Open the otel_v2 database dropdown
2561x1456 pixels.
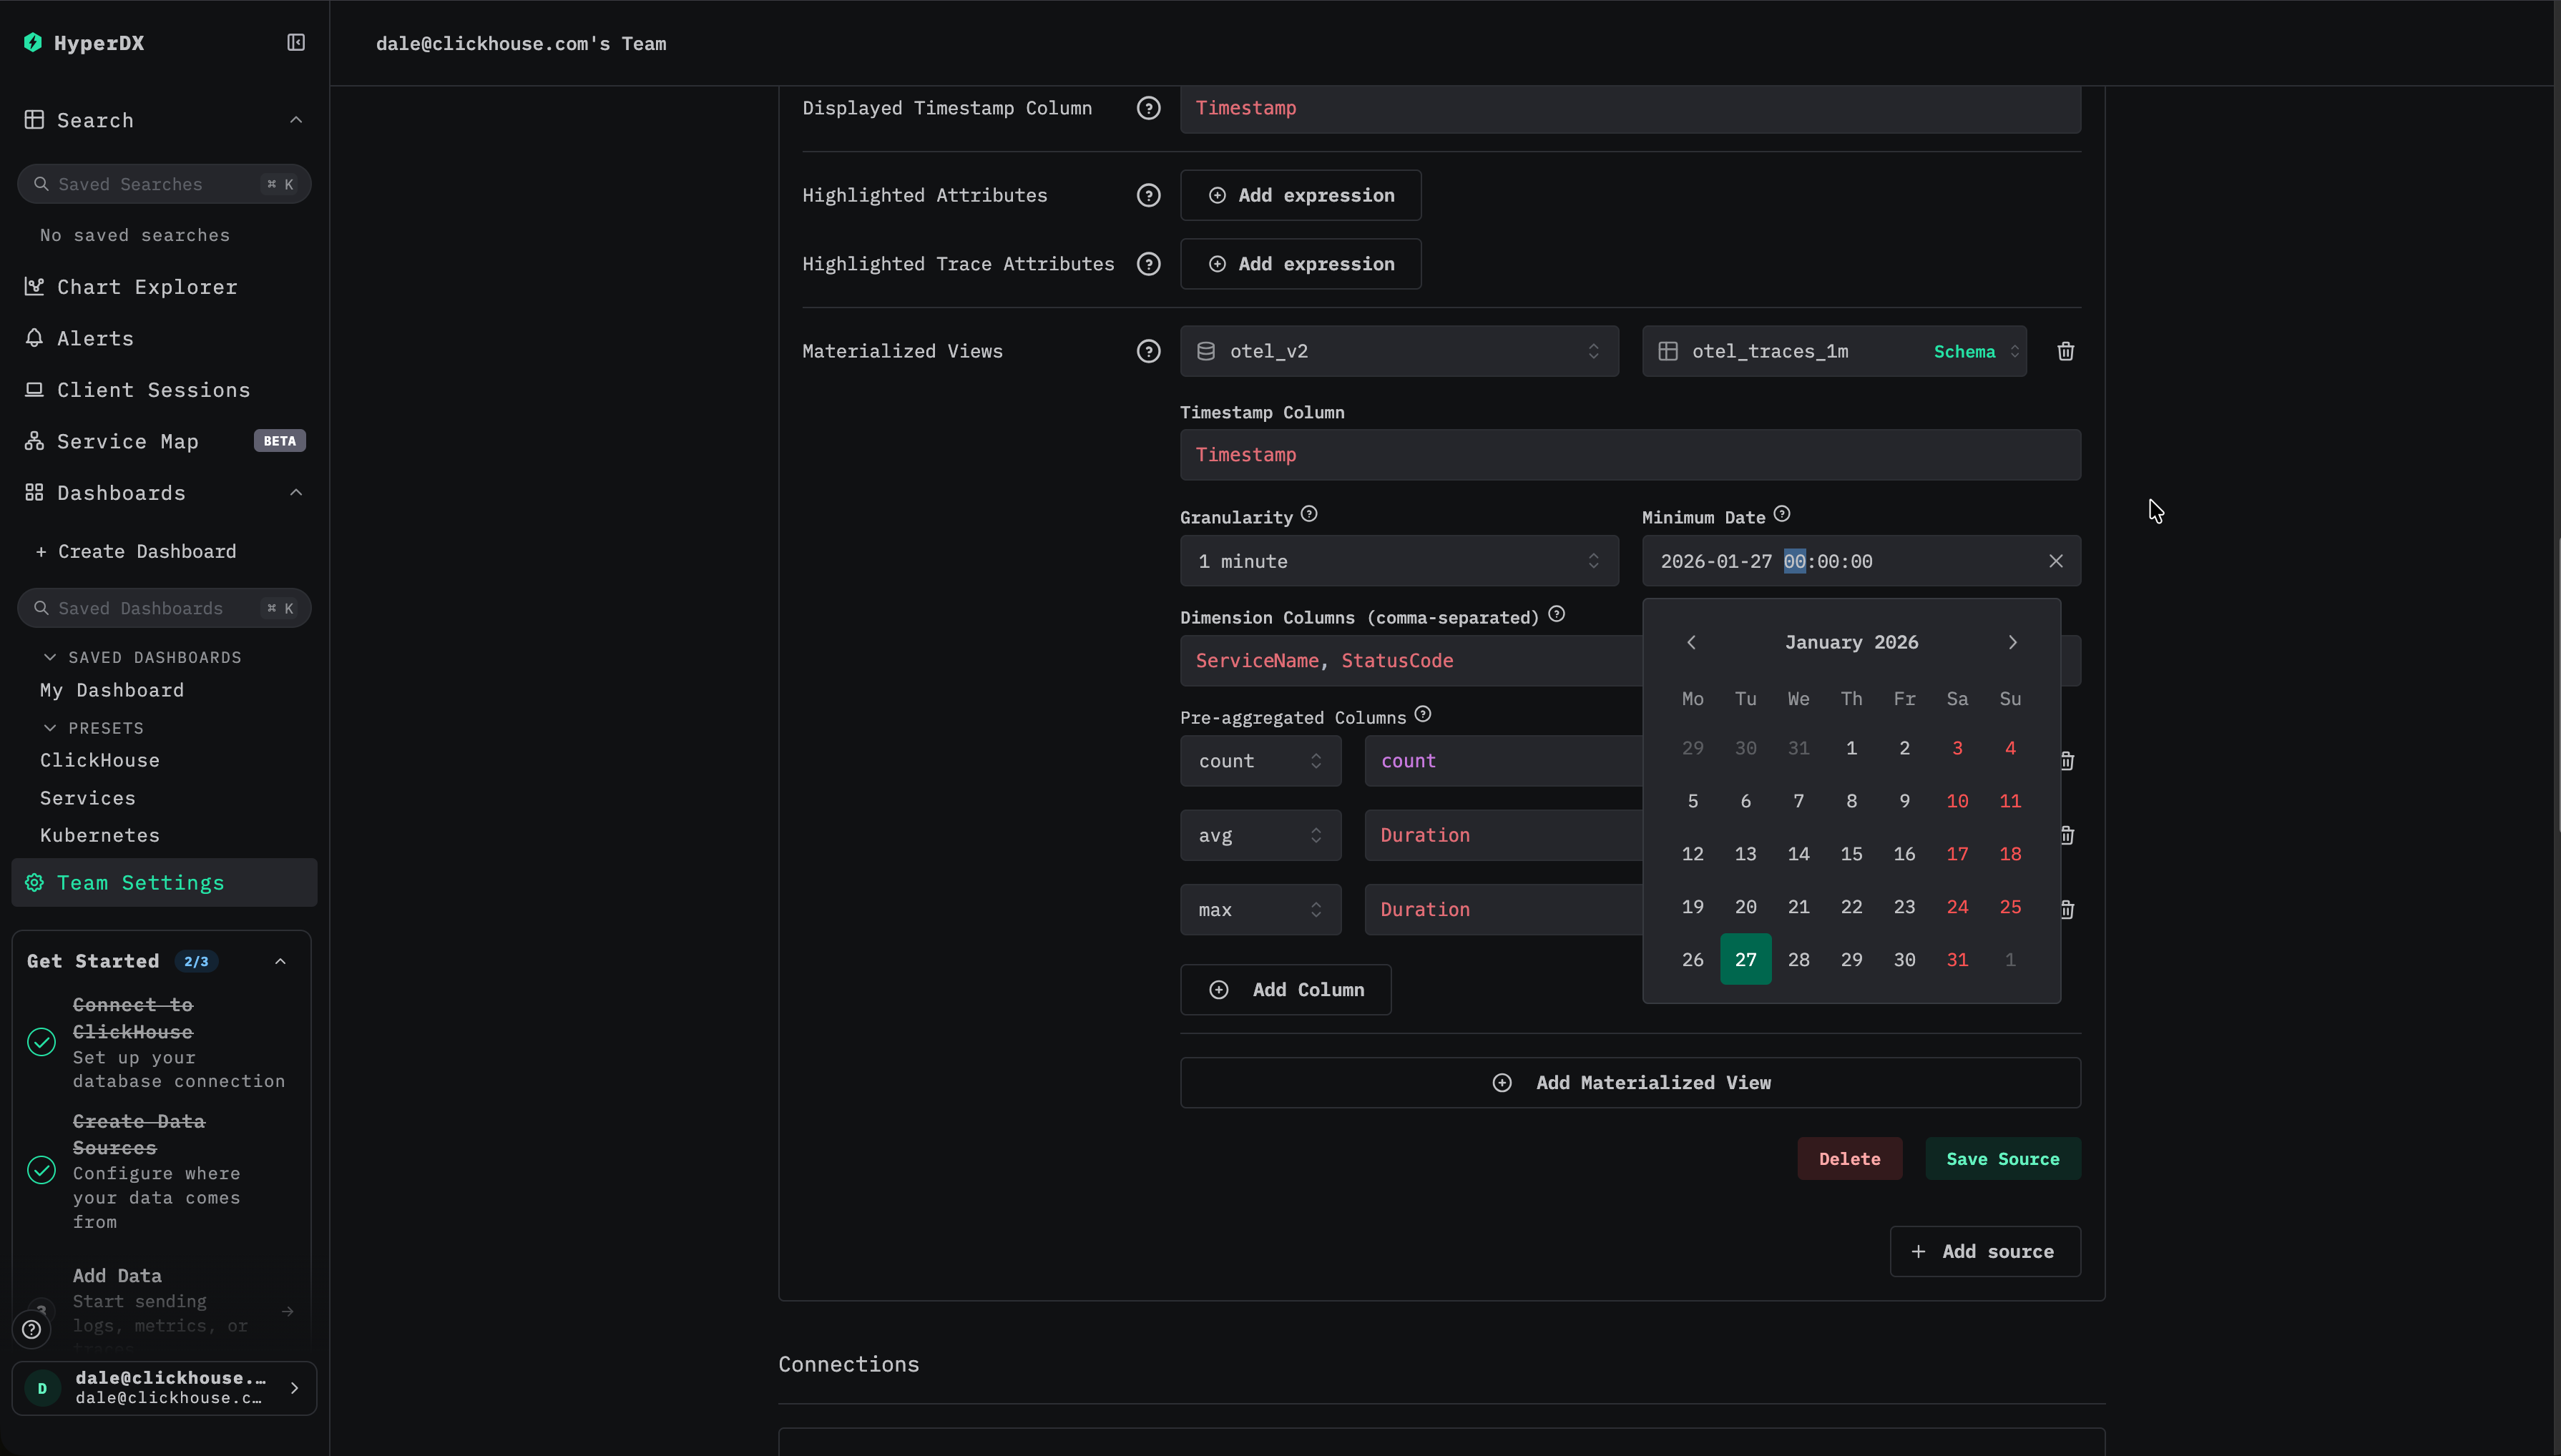click(x=1398, y=351)
